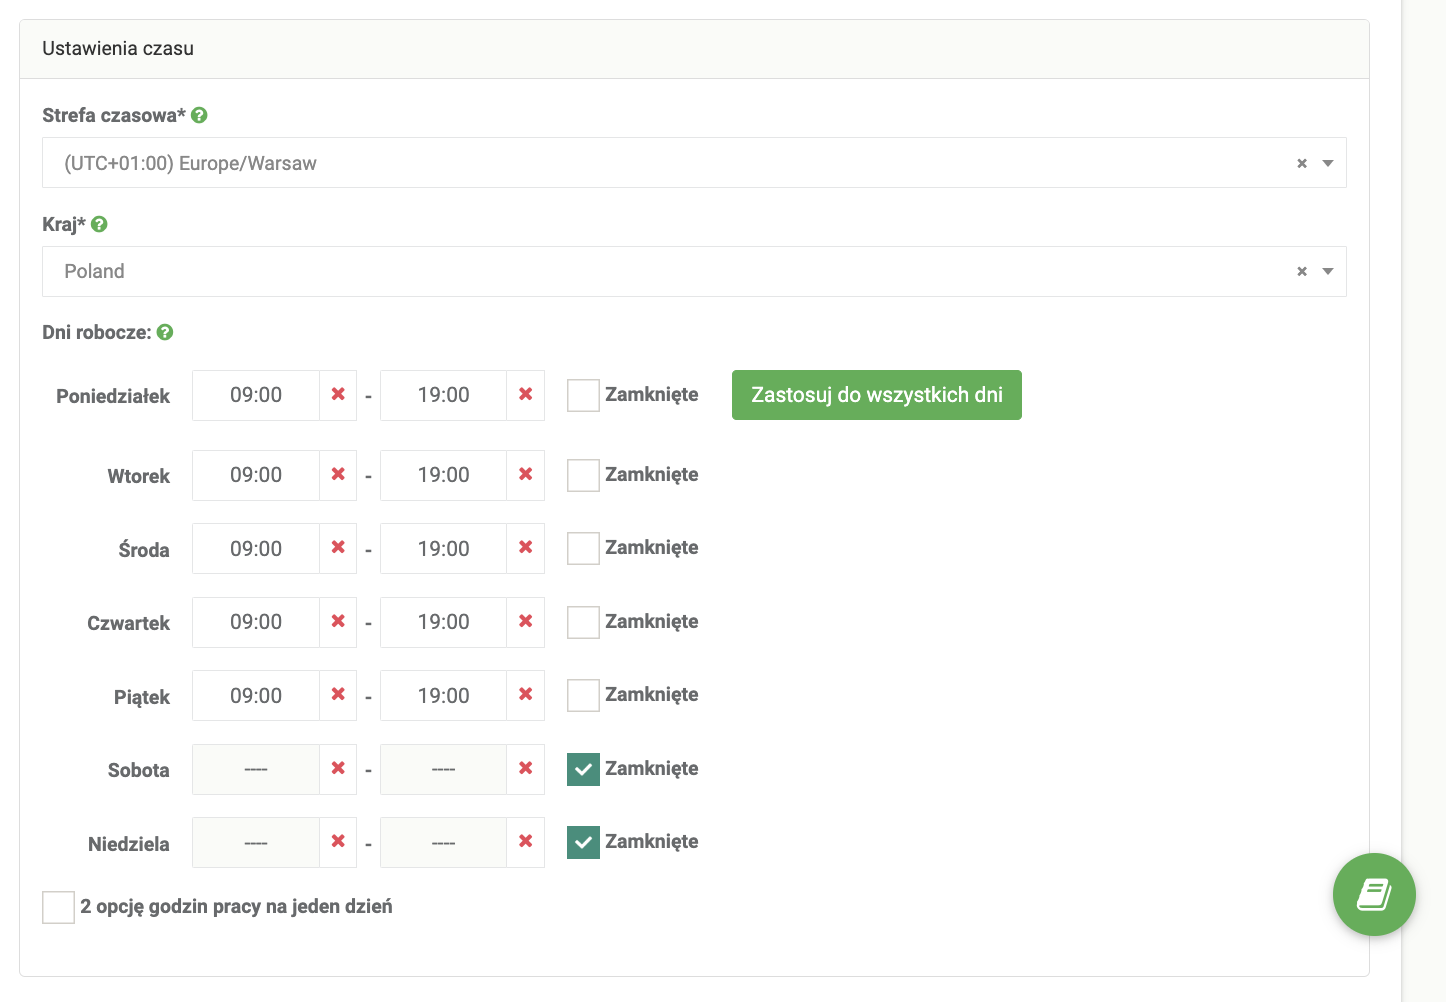Viewport: 1446px width, 1002px height.
Task: Clear Sobota start time with red X
Action: 338,769
